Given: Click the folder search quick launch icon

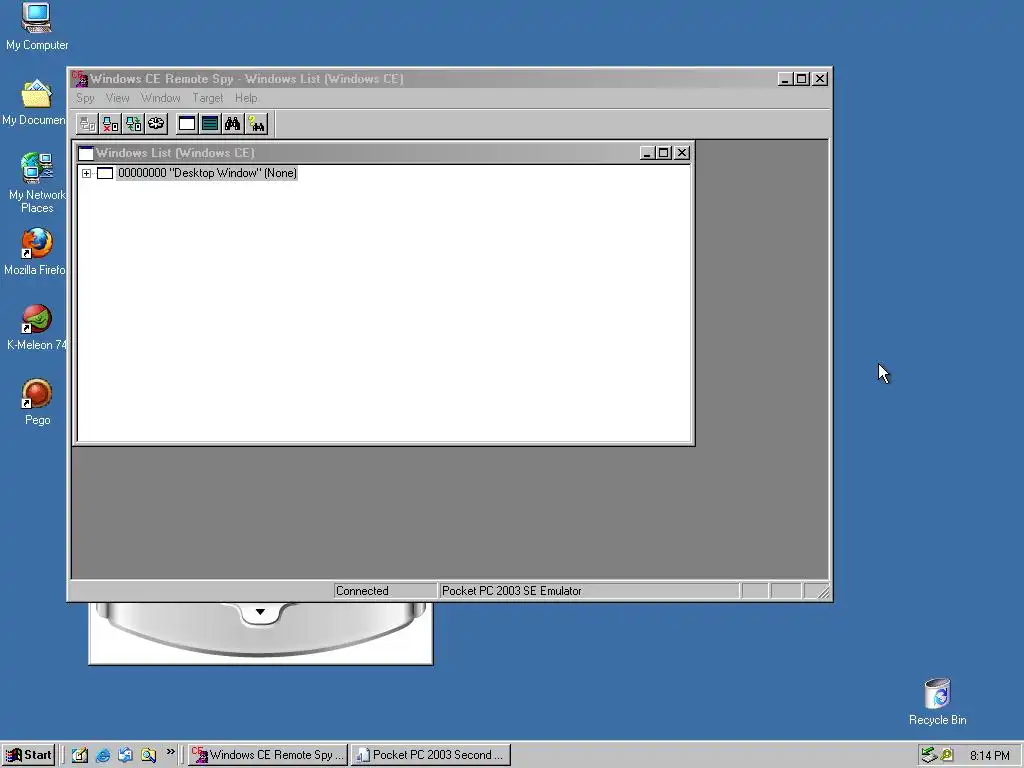Looking at the screenshot, I should [148, 755].
